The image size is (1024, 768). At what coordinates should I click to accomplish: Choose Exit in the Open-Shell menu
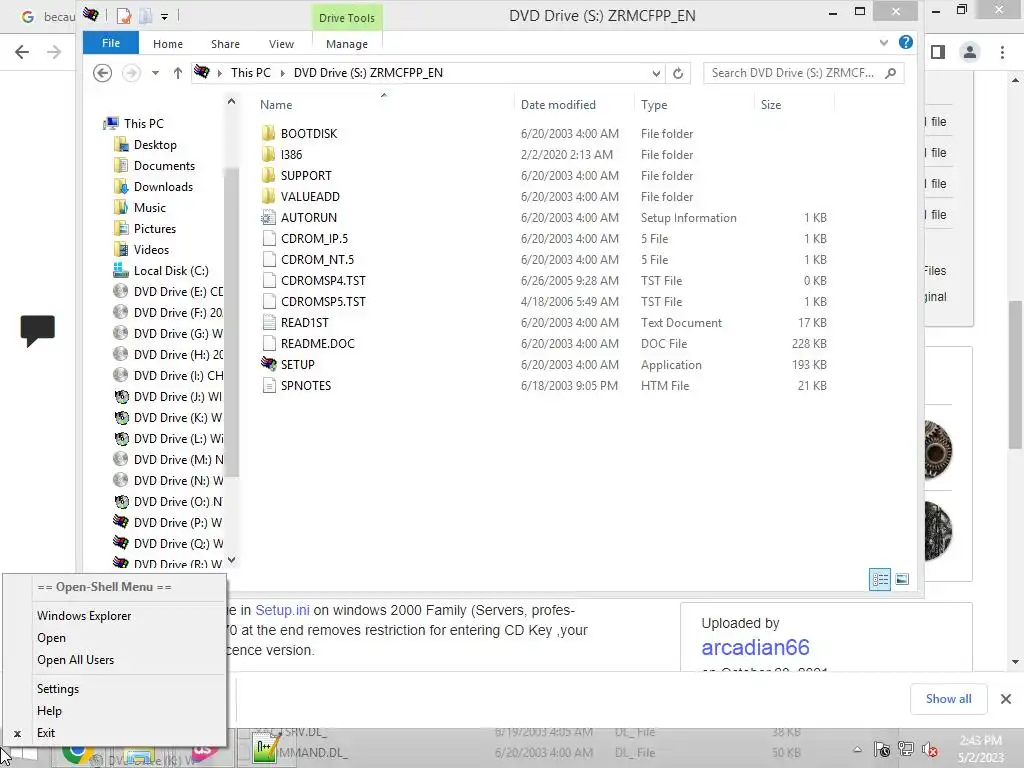(x=46, y=733)
